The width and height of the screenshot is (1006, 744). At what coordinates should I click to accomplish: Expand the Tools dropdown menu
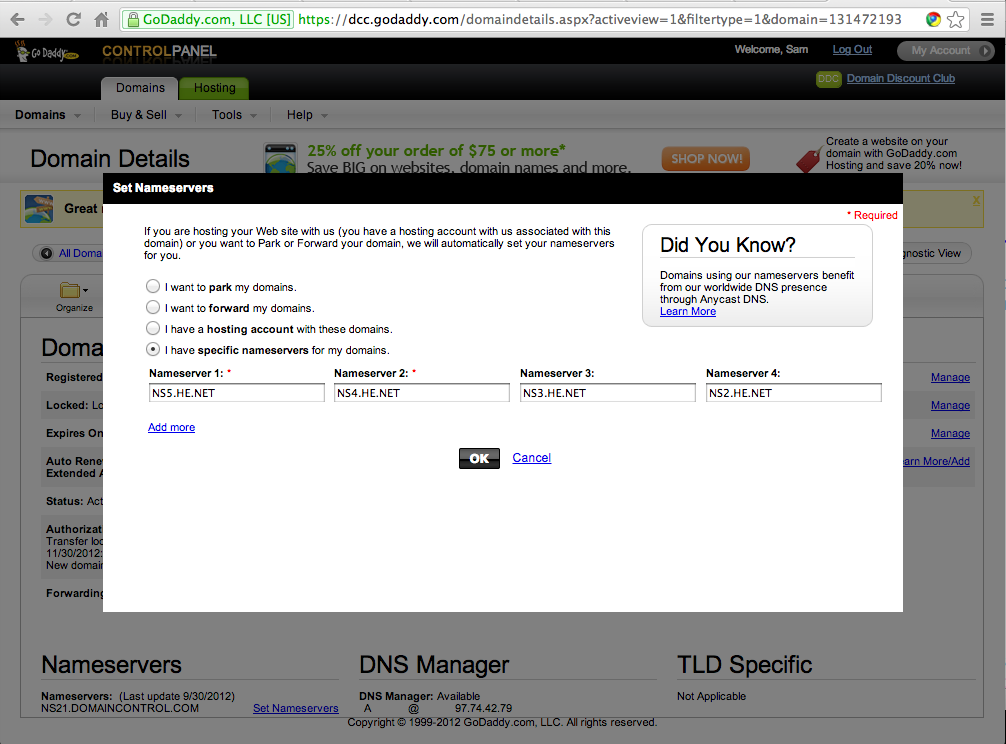pyautogui.click(x=234, y=115)
